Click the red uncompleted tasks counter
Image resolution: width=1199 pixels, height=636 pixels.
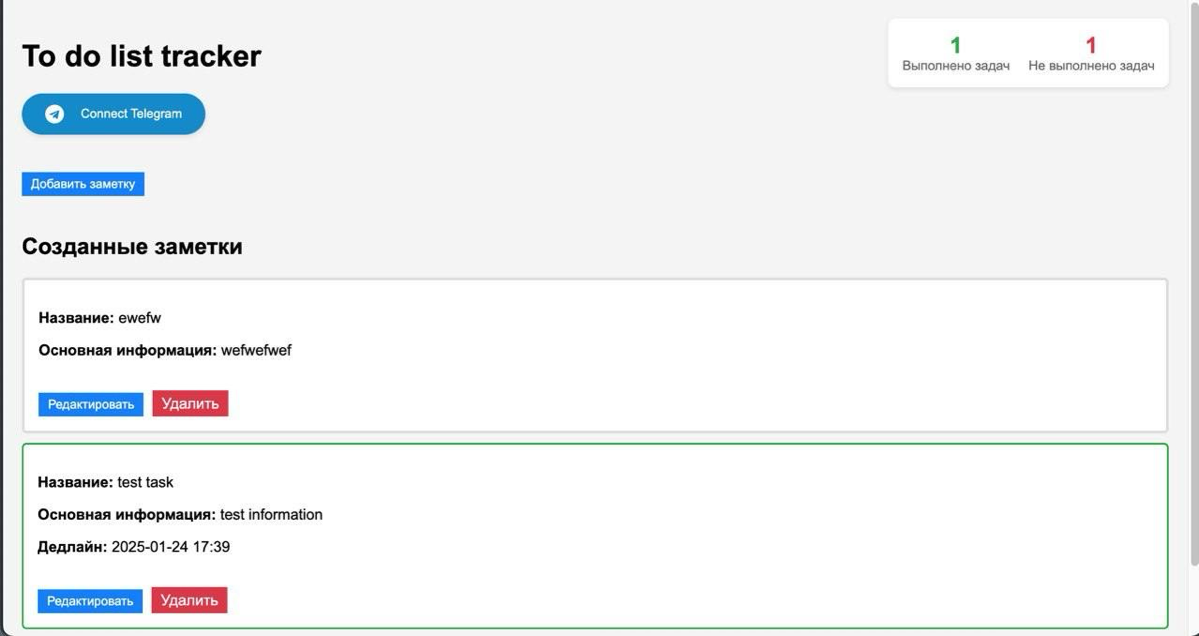(x=1091, y=45)
